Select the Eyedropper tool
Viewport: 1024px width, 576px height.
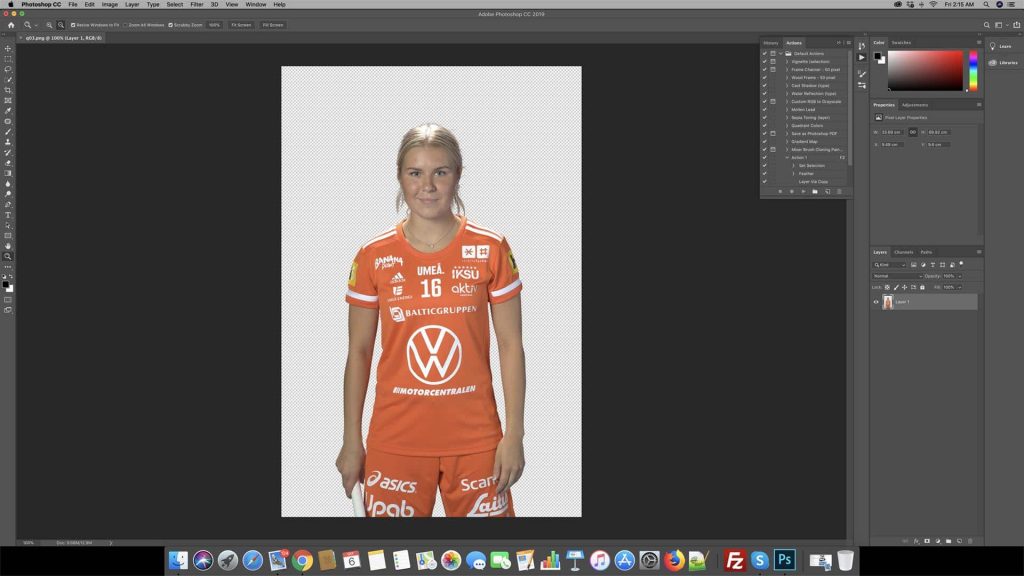pyautogui.click(x=8, y=111)
